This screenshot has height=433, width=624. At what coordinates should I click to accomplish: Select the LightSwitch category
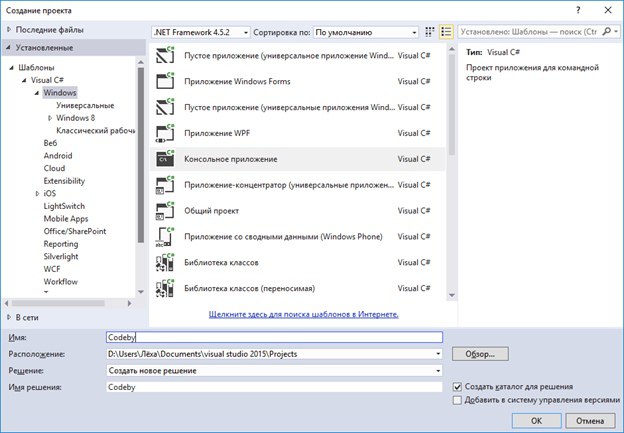(64, 206)
